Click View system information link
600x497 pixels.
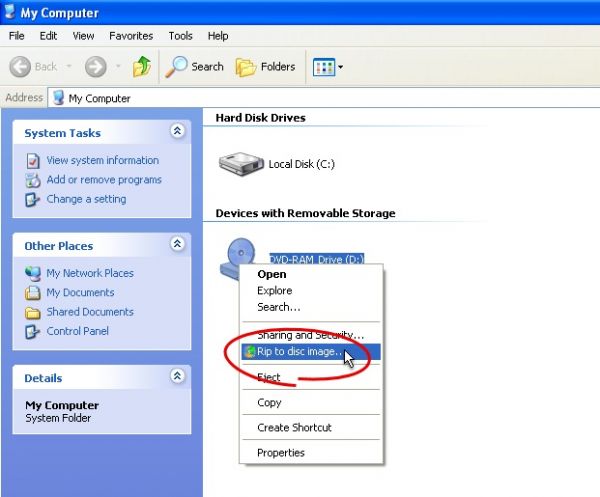click(x=103, y=160)
